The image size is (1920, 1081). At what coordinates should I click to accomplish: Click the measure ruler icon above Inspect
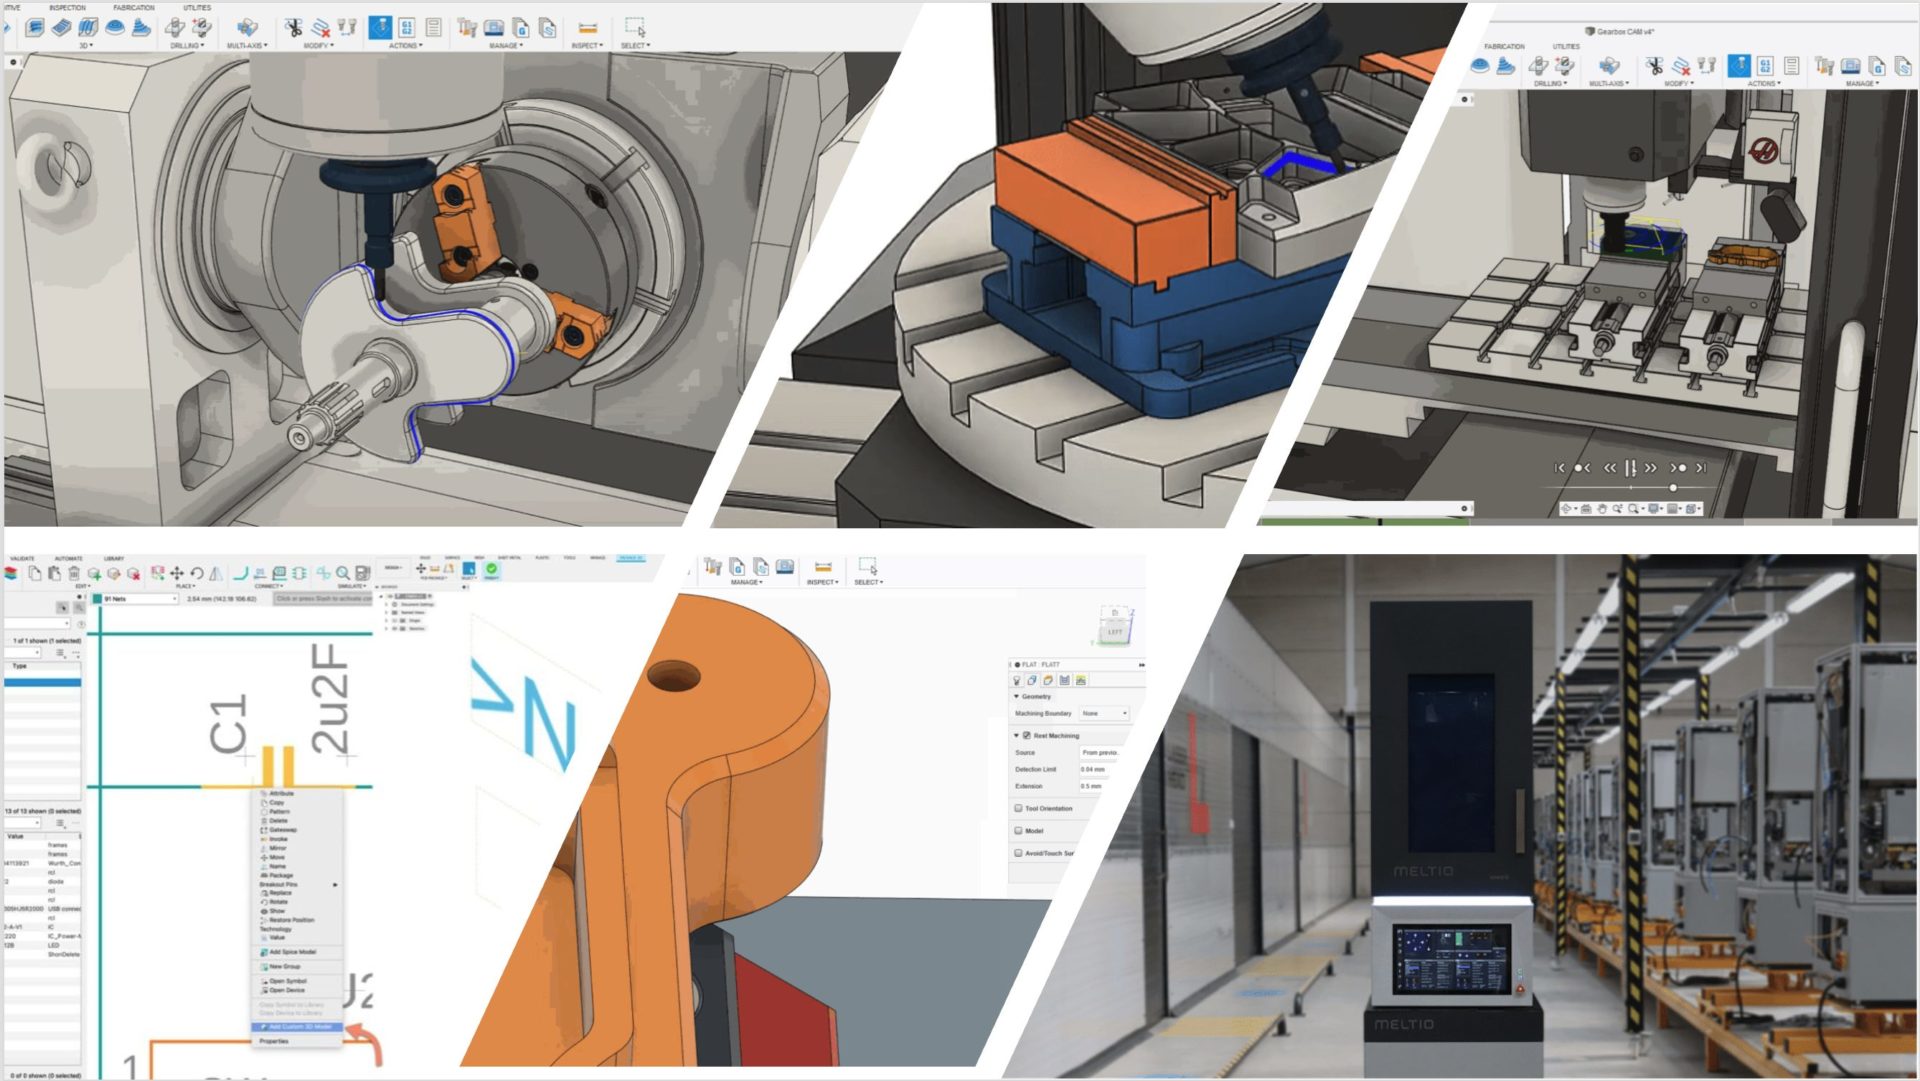coord(587,28)
